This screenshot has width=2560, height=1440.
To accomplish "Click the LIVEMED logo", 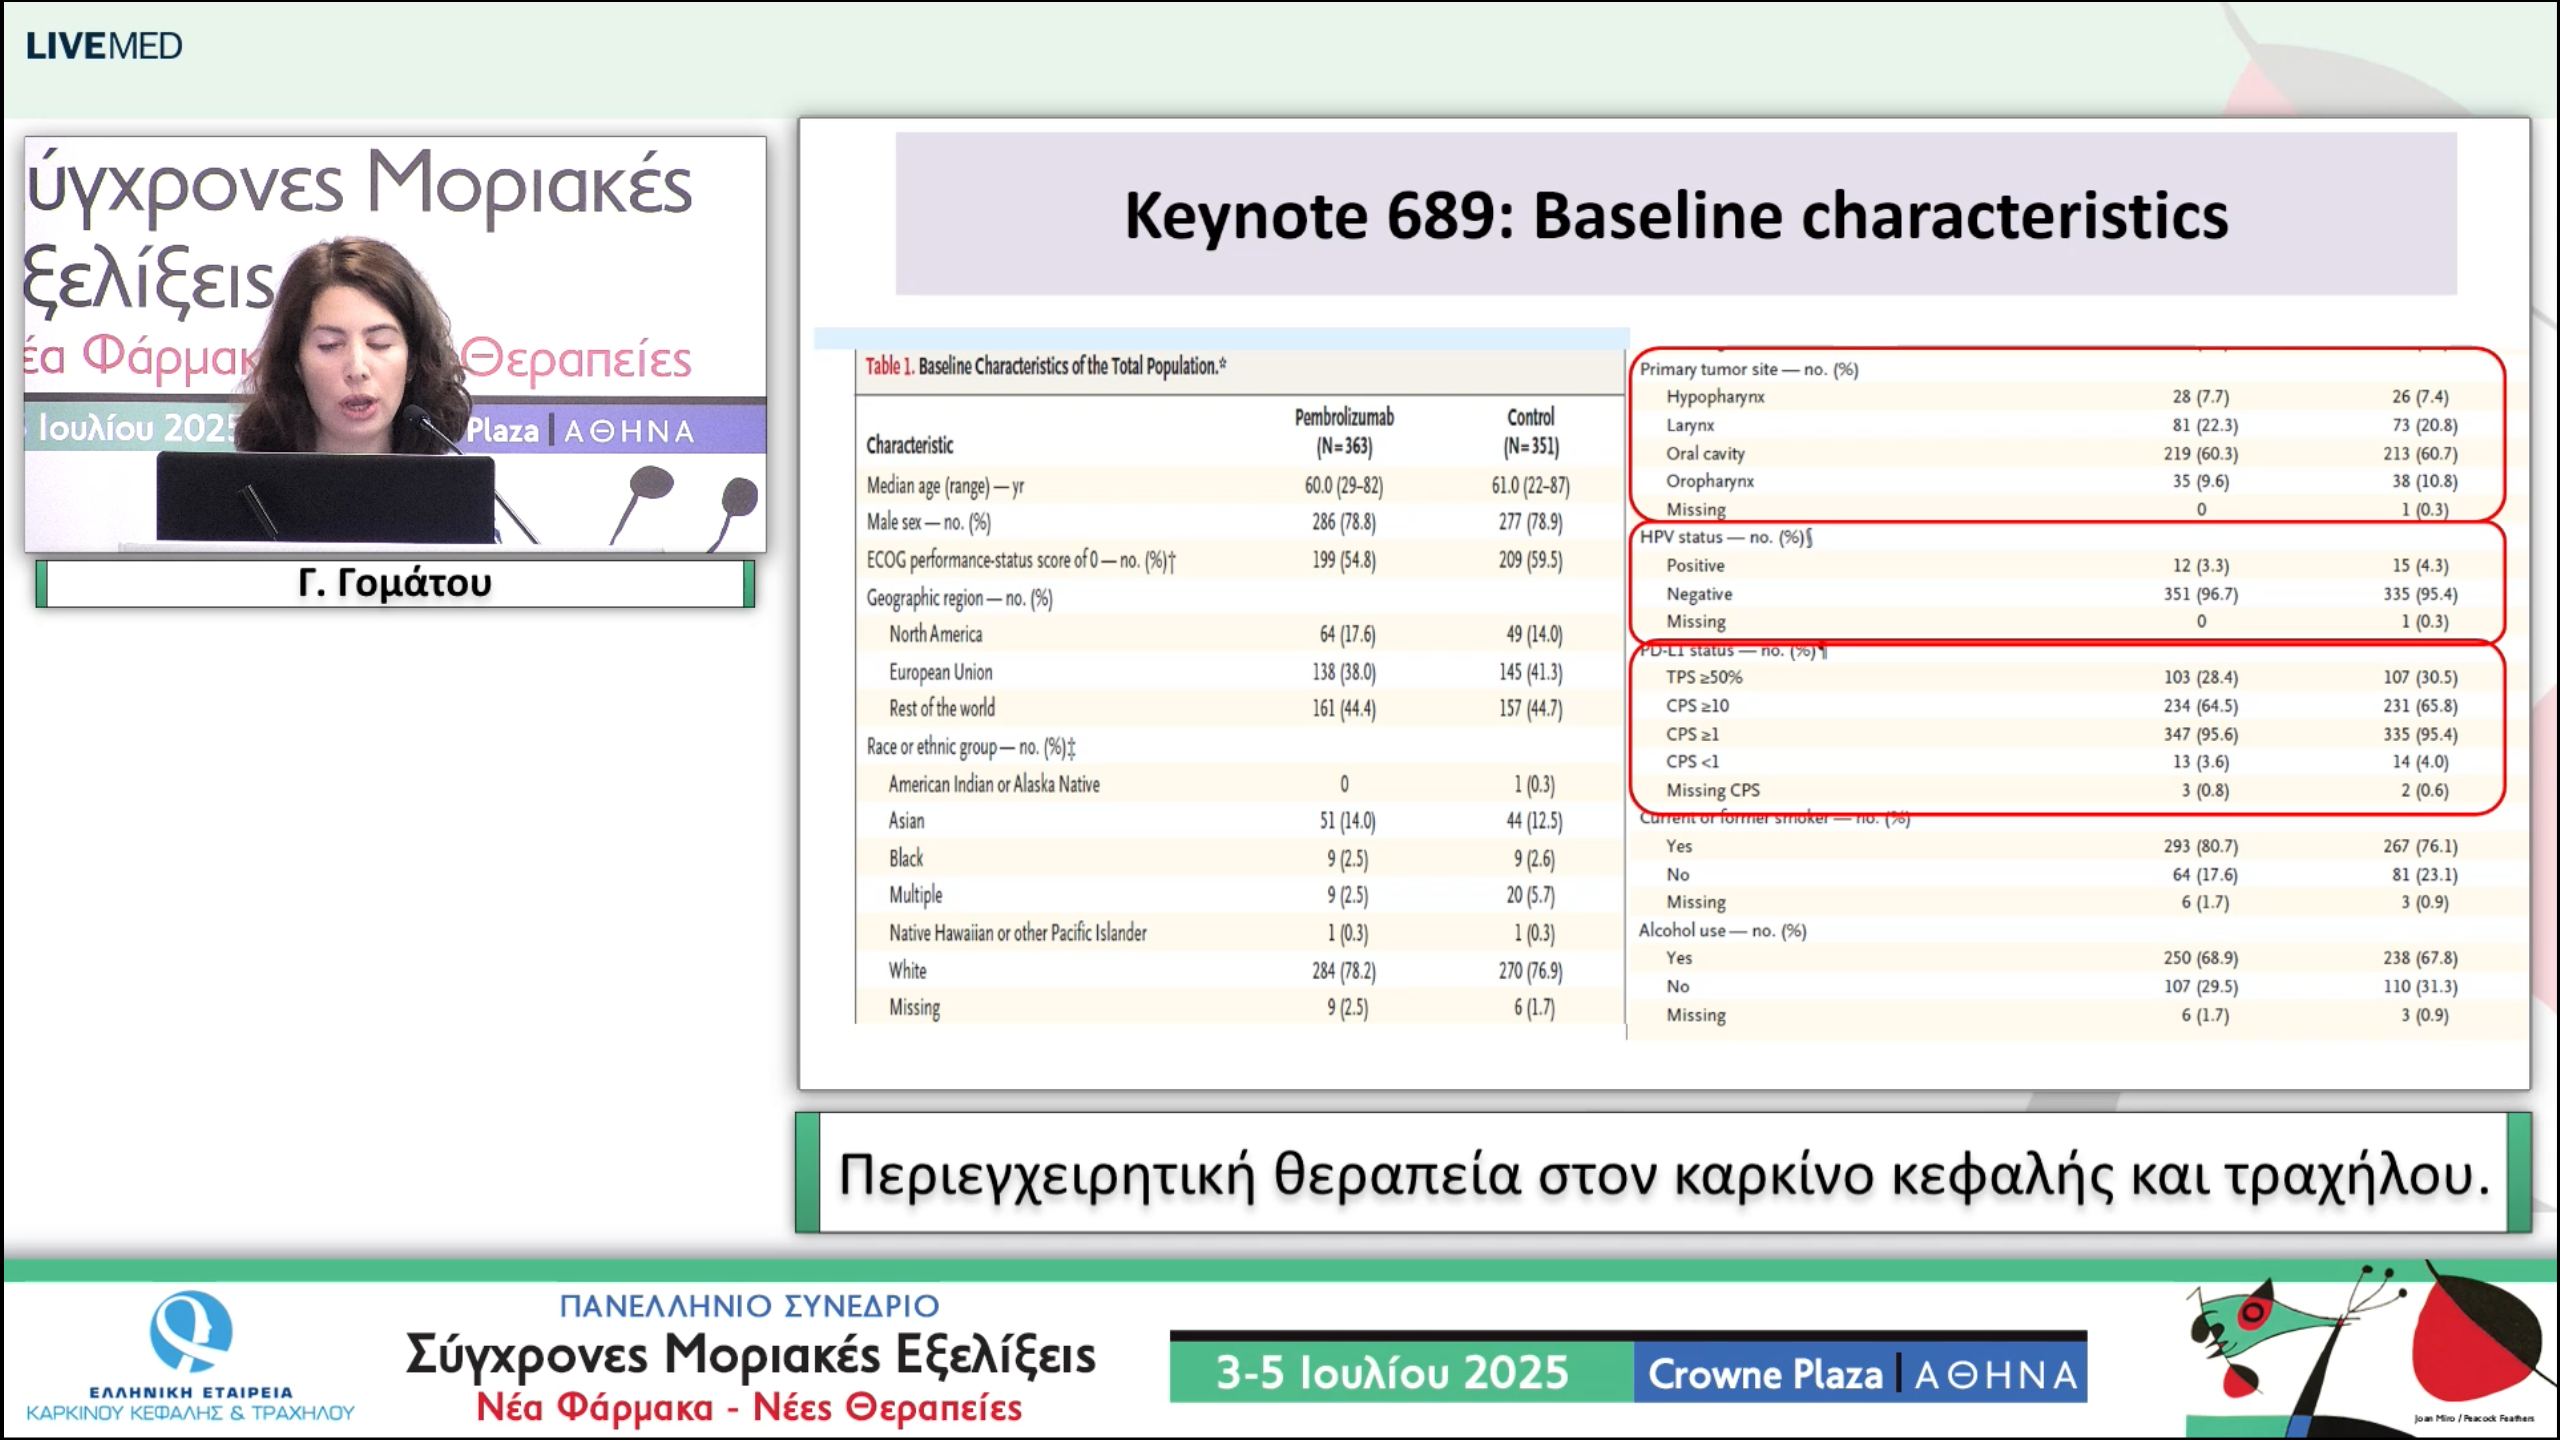I will click(x=104, y=46).
